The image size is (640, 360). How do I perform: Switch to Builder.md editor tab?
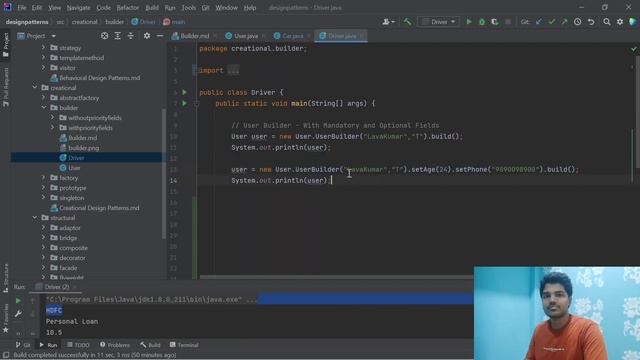pyautogui.click(x=194, y=36)
